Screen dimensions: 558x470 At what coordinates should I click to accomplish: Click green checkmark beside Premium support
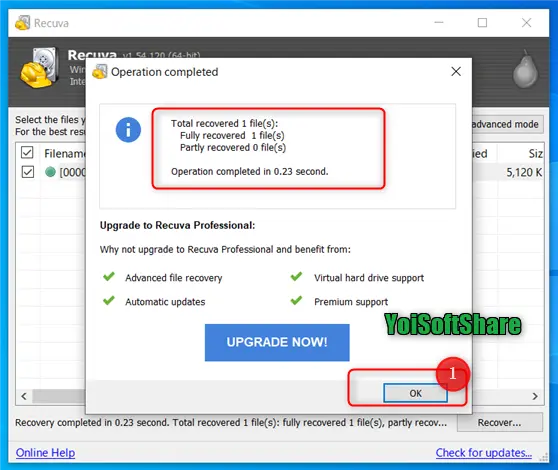(296, 301)
